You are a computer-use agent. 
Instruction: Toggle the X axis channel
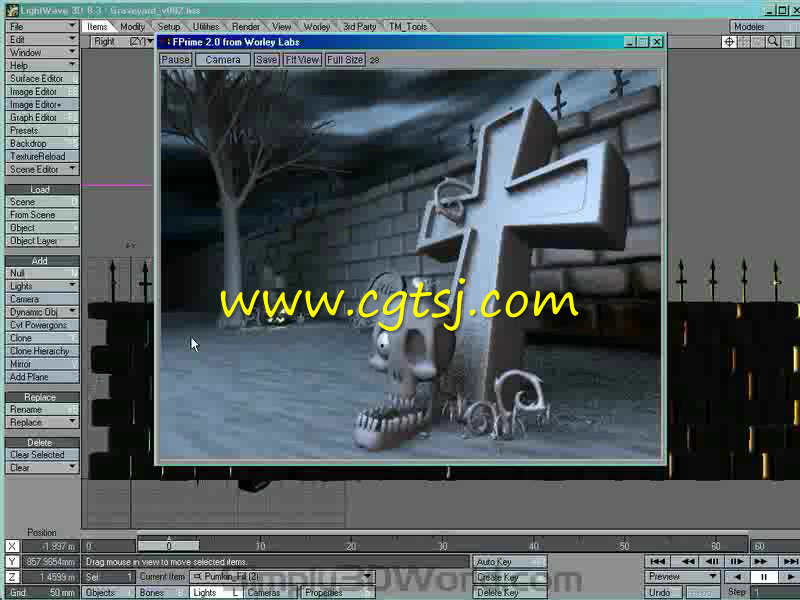[12, 546]
